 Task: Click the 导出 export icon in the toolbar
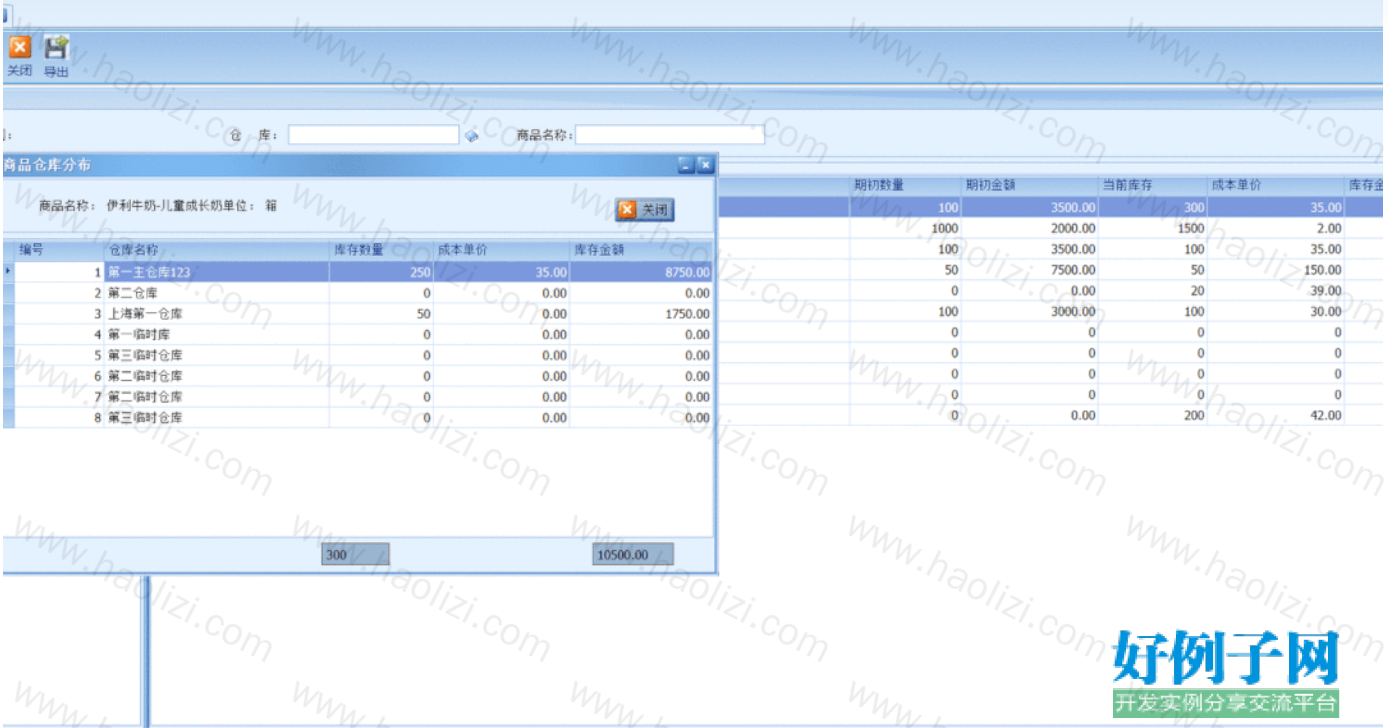pyautogui.click(x=56, y=55)
